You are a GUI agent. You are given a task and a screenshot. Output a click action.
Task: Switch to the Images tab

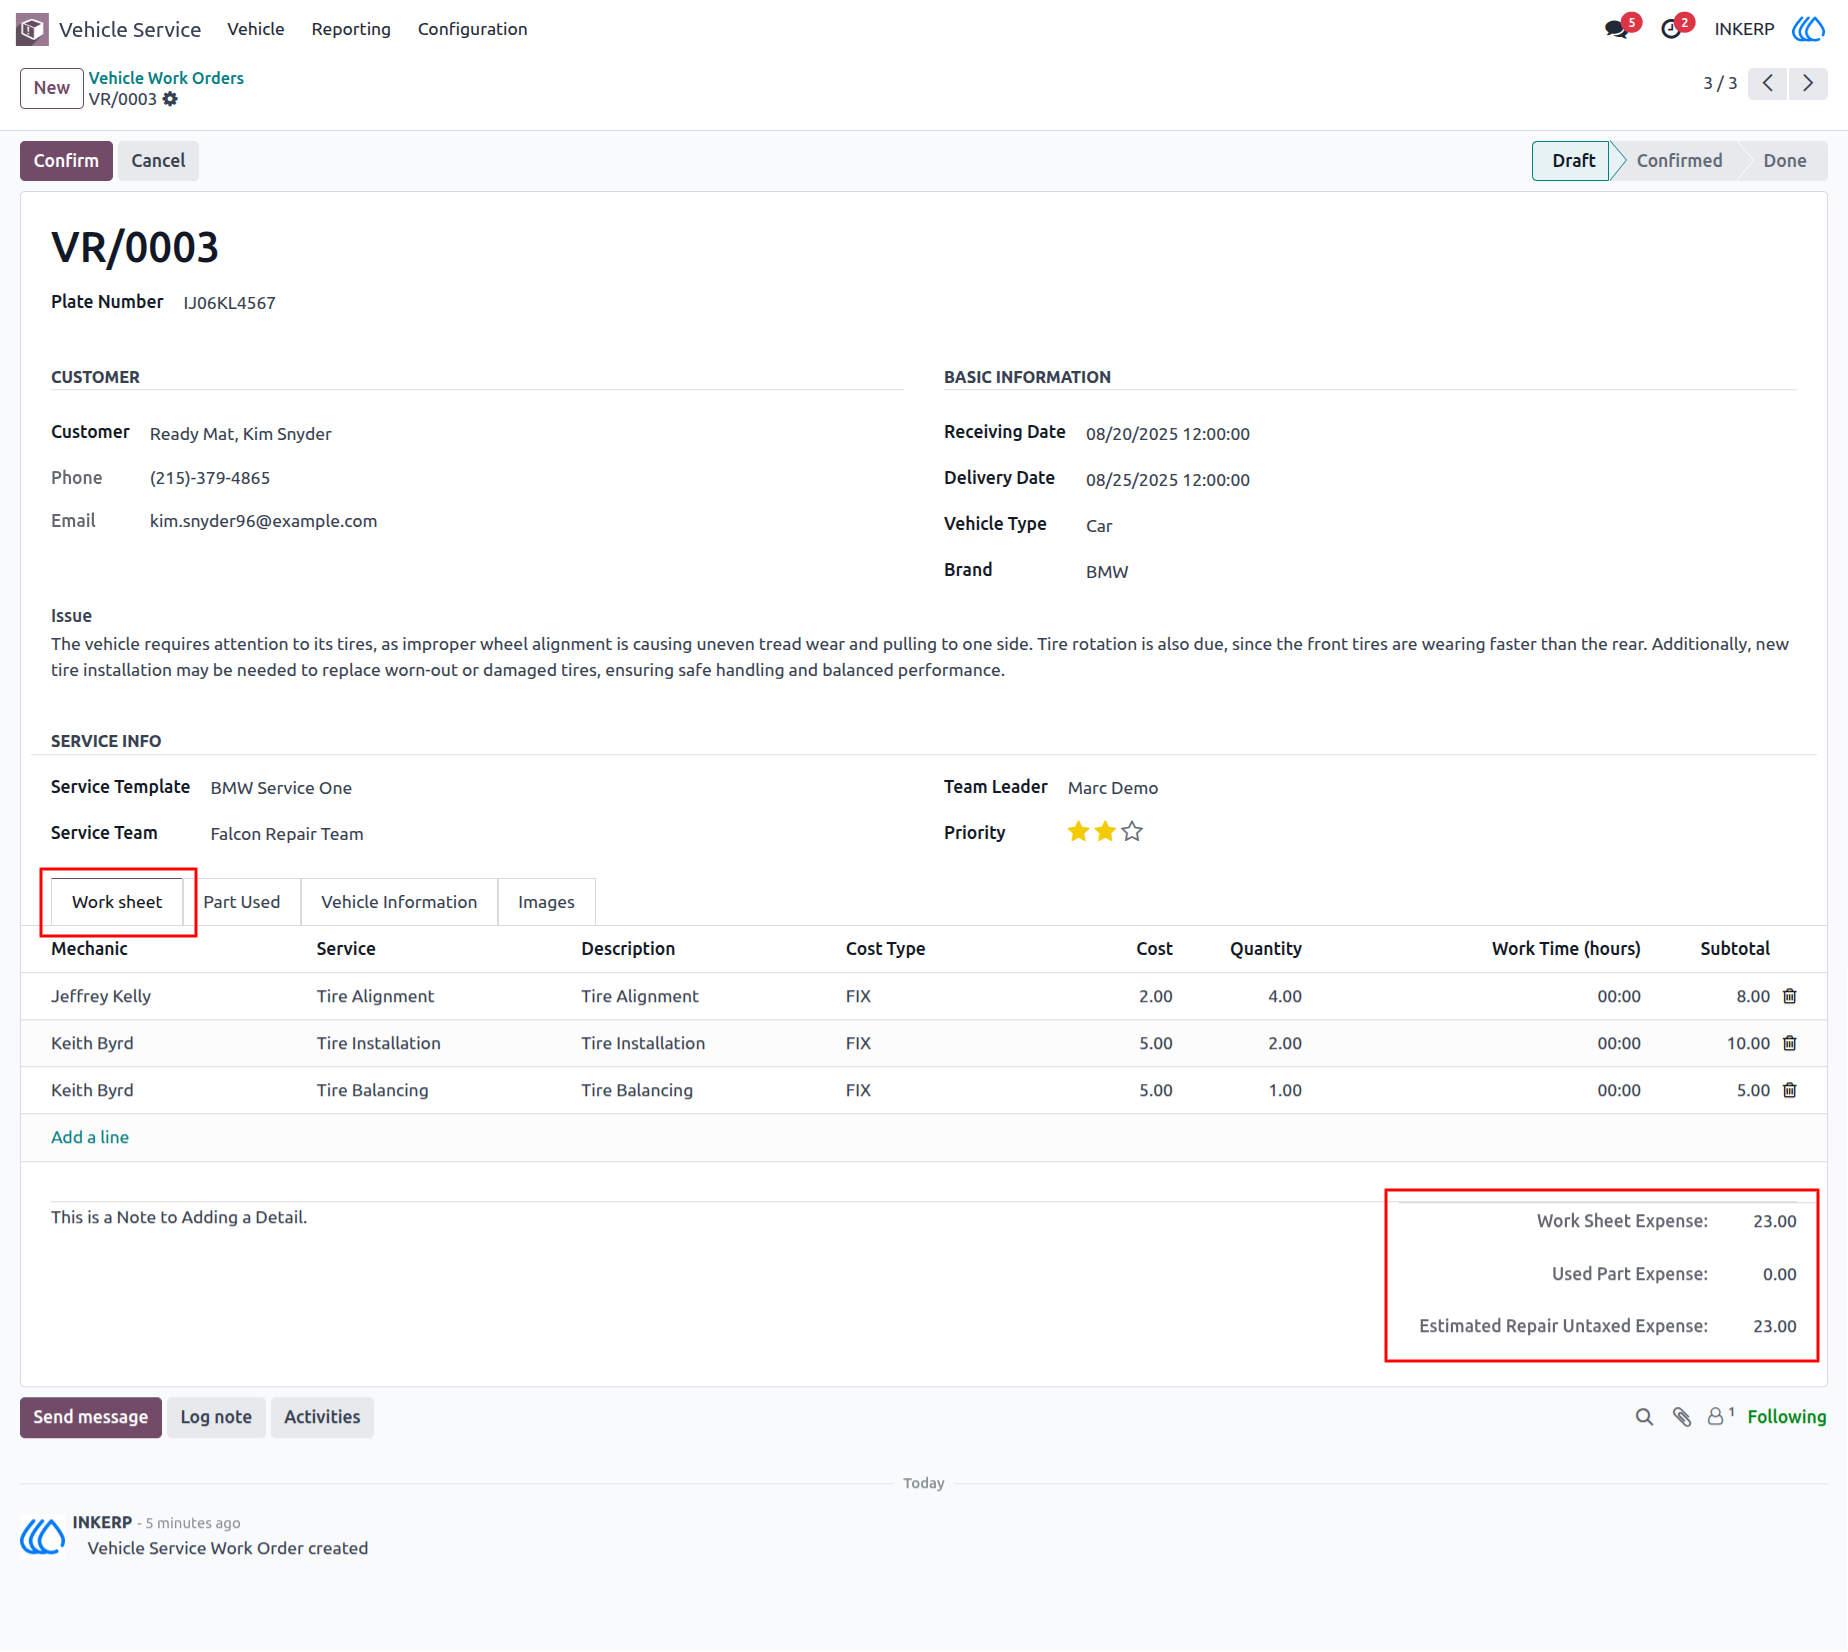pos(546,902)
